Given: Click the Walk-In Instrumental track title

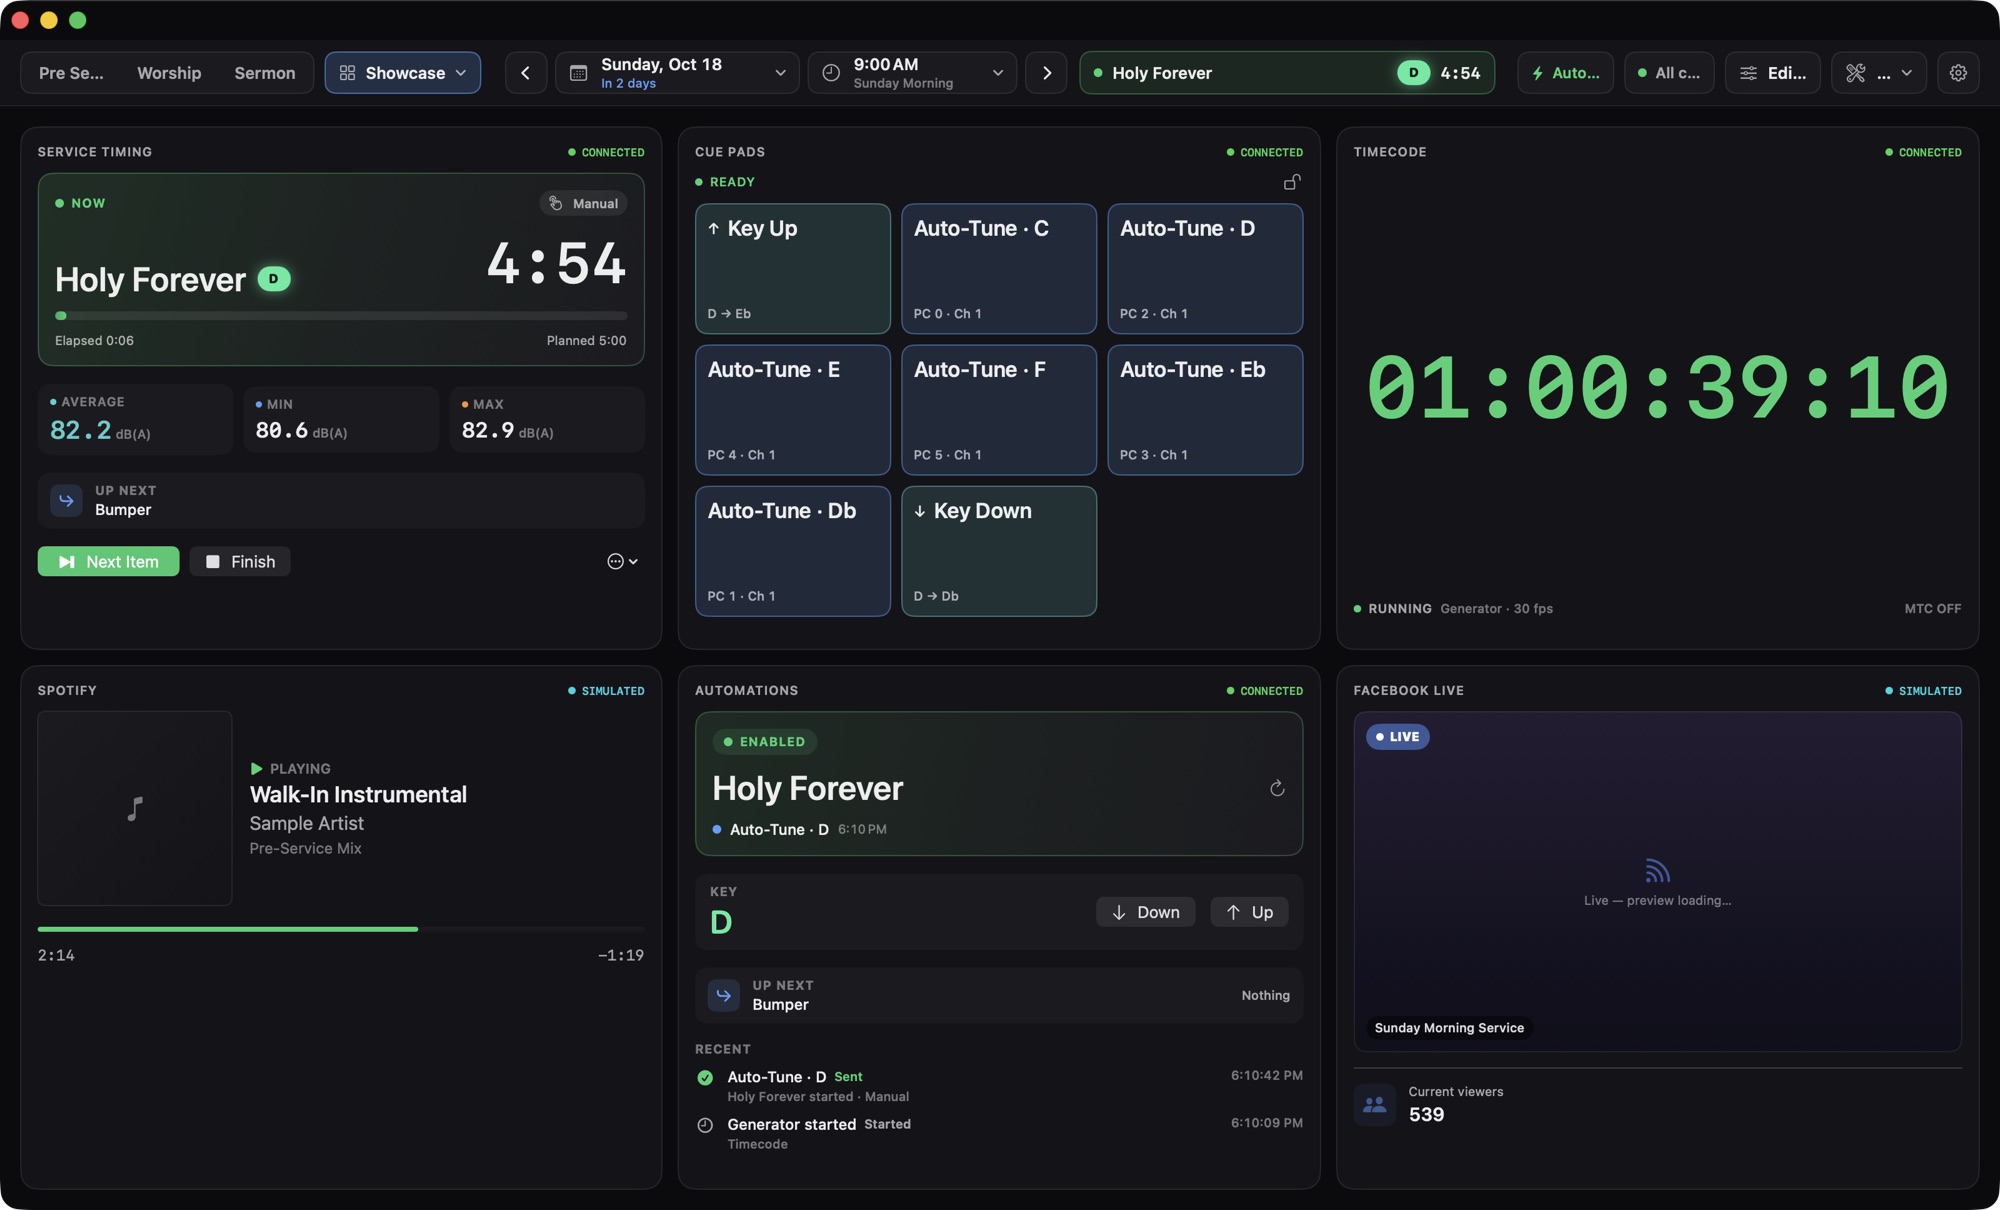Looking at the screenshot, I should (358, 794).
